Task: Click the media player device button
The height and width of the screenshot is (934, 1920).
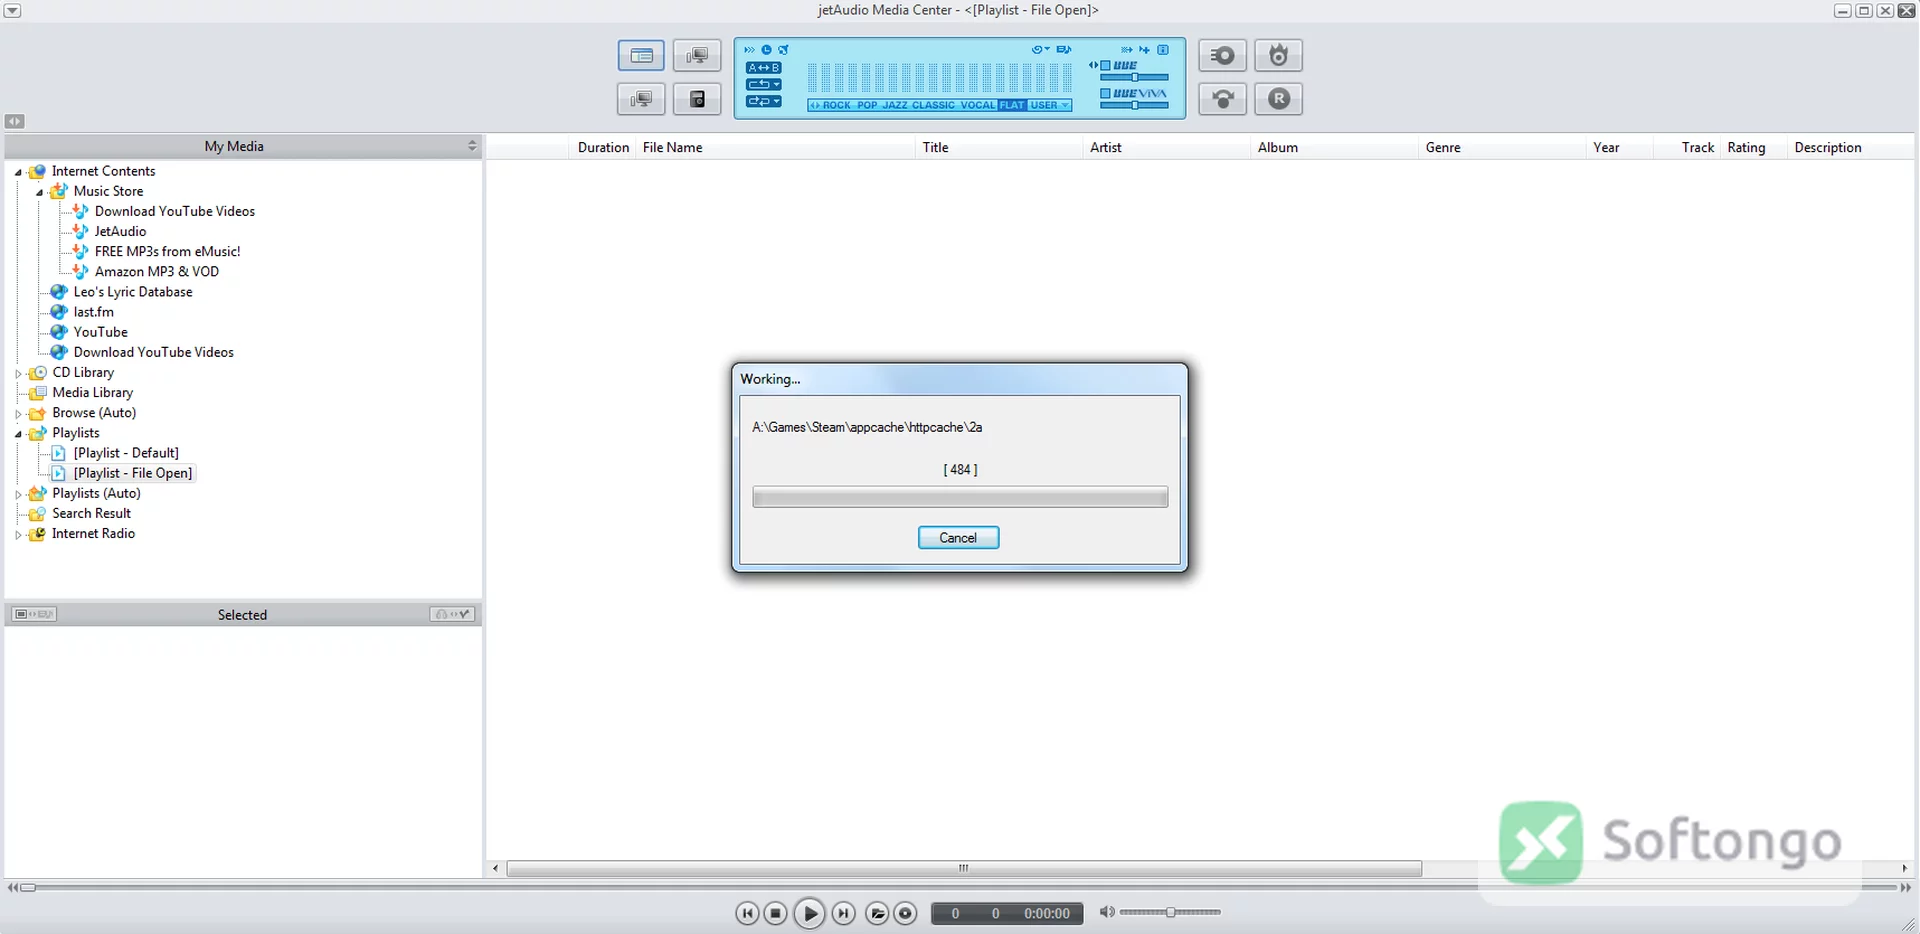Action: [x=697, y=99]
